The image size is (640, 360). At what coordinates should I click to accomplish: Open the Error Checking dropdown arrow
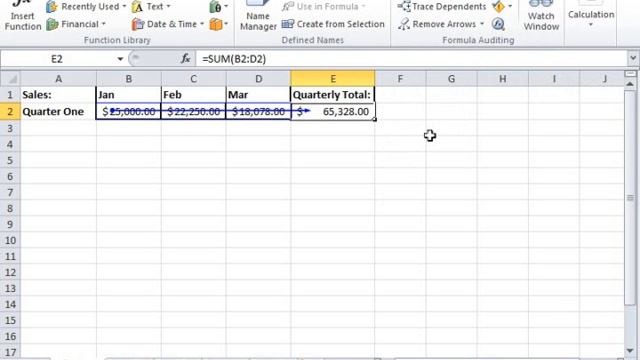(510, 7)
